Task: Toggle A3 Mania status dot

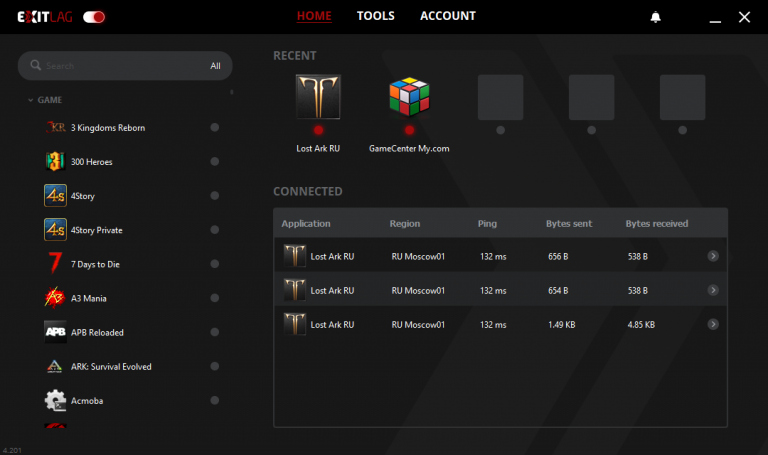Action: [x=215, y=298]
